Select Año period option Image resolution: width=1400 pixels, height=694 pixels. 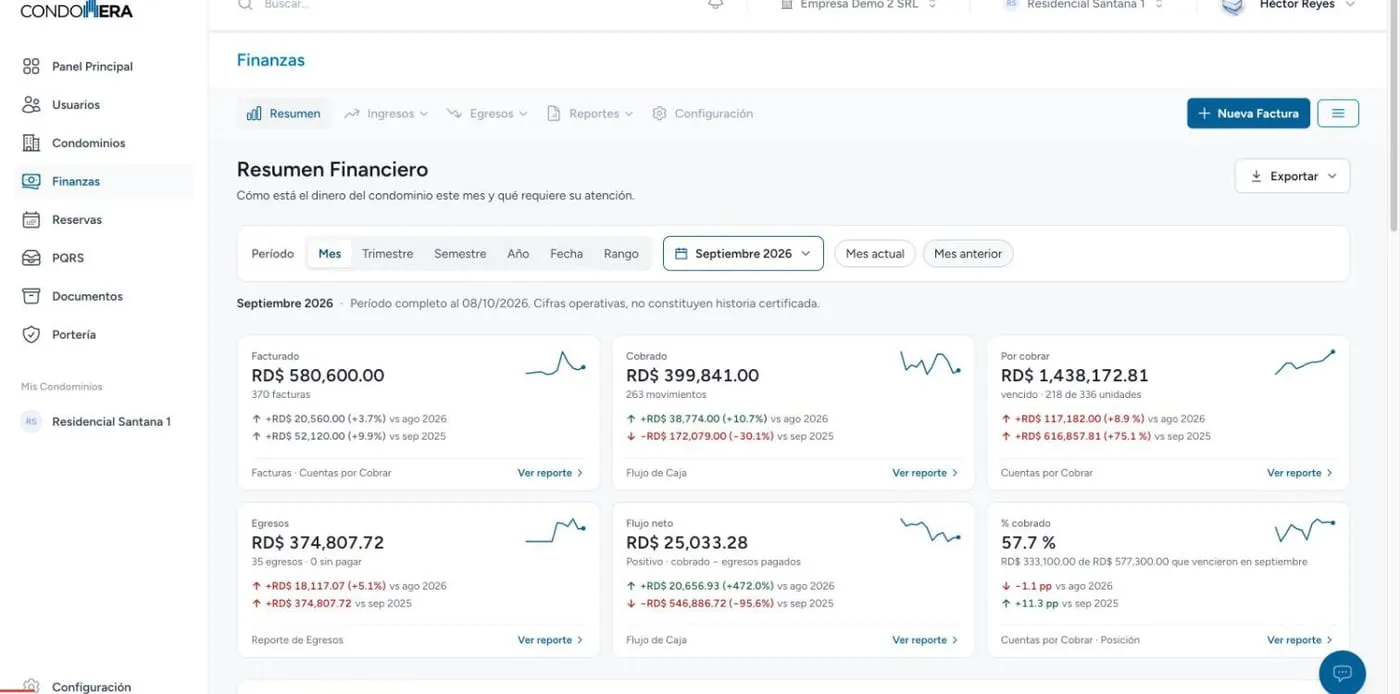pyautogui.click(x=518, y=253)
